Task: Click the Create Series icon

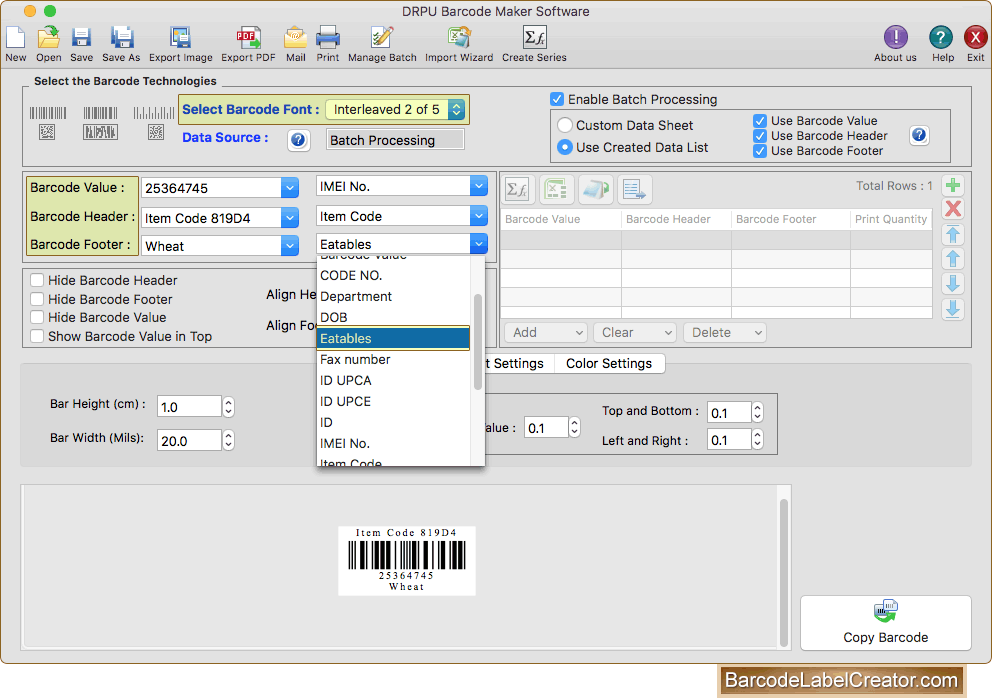Action: click(535, 37)
